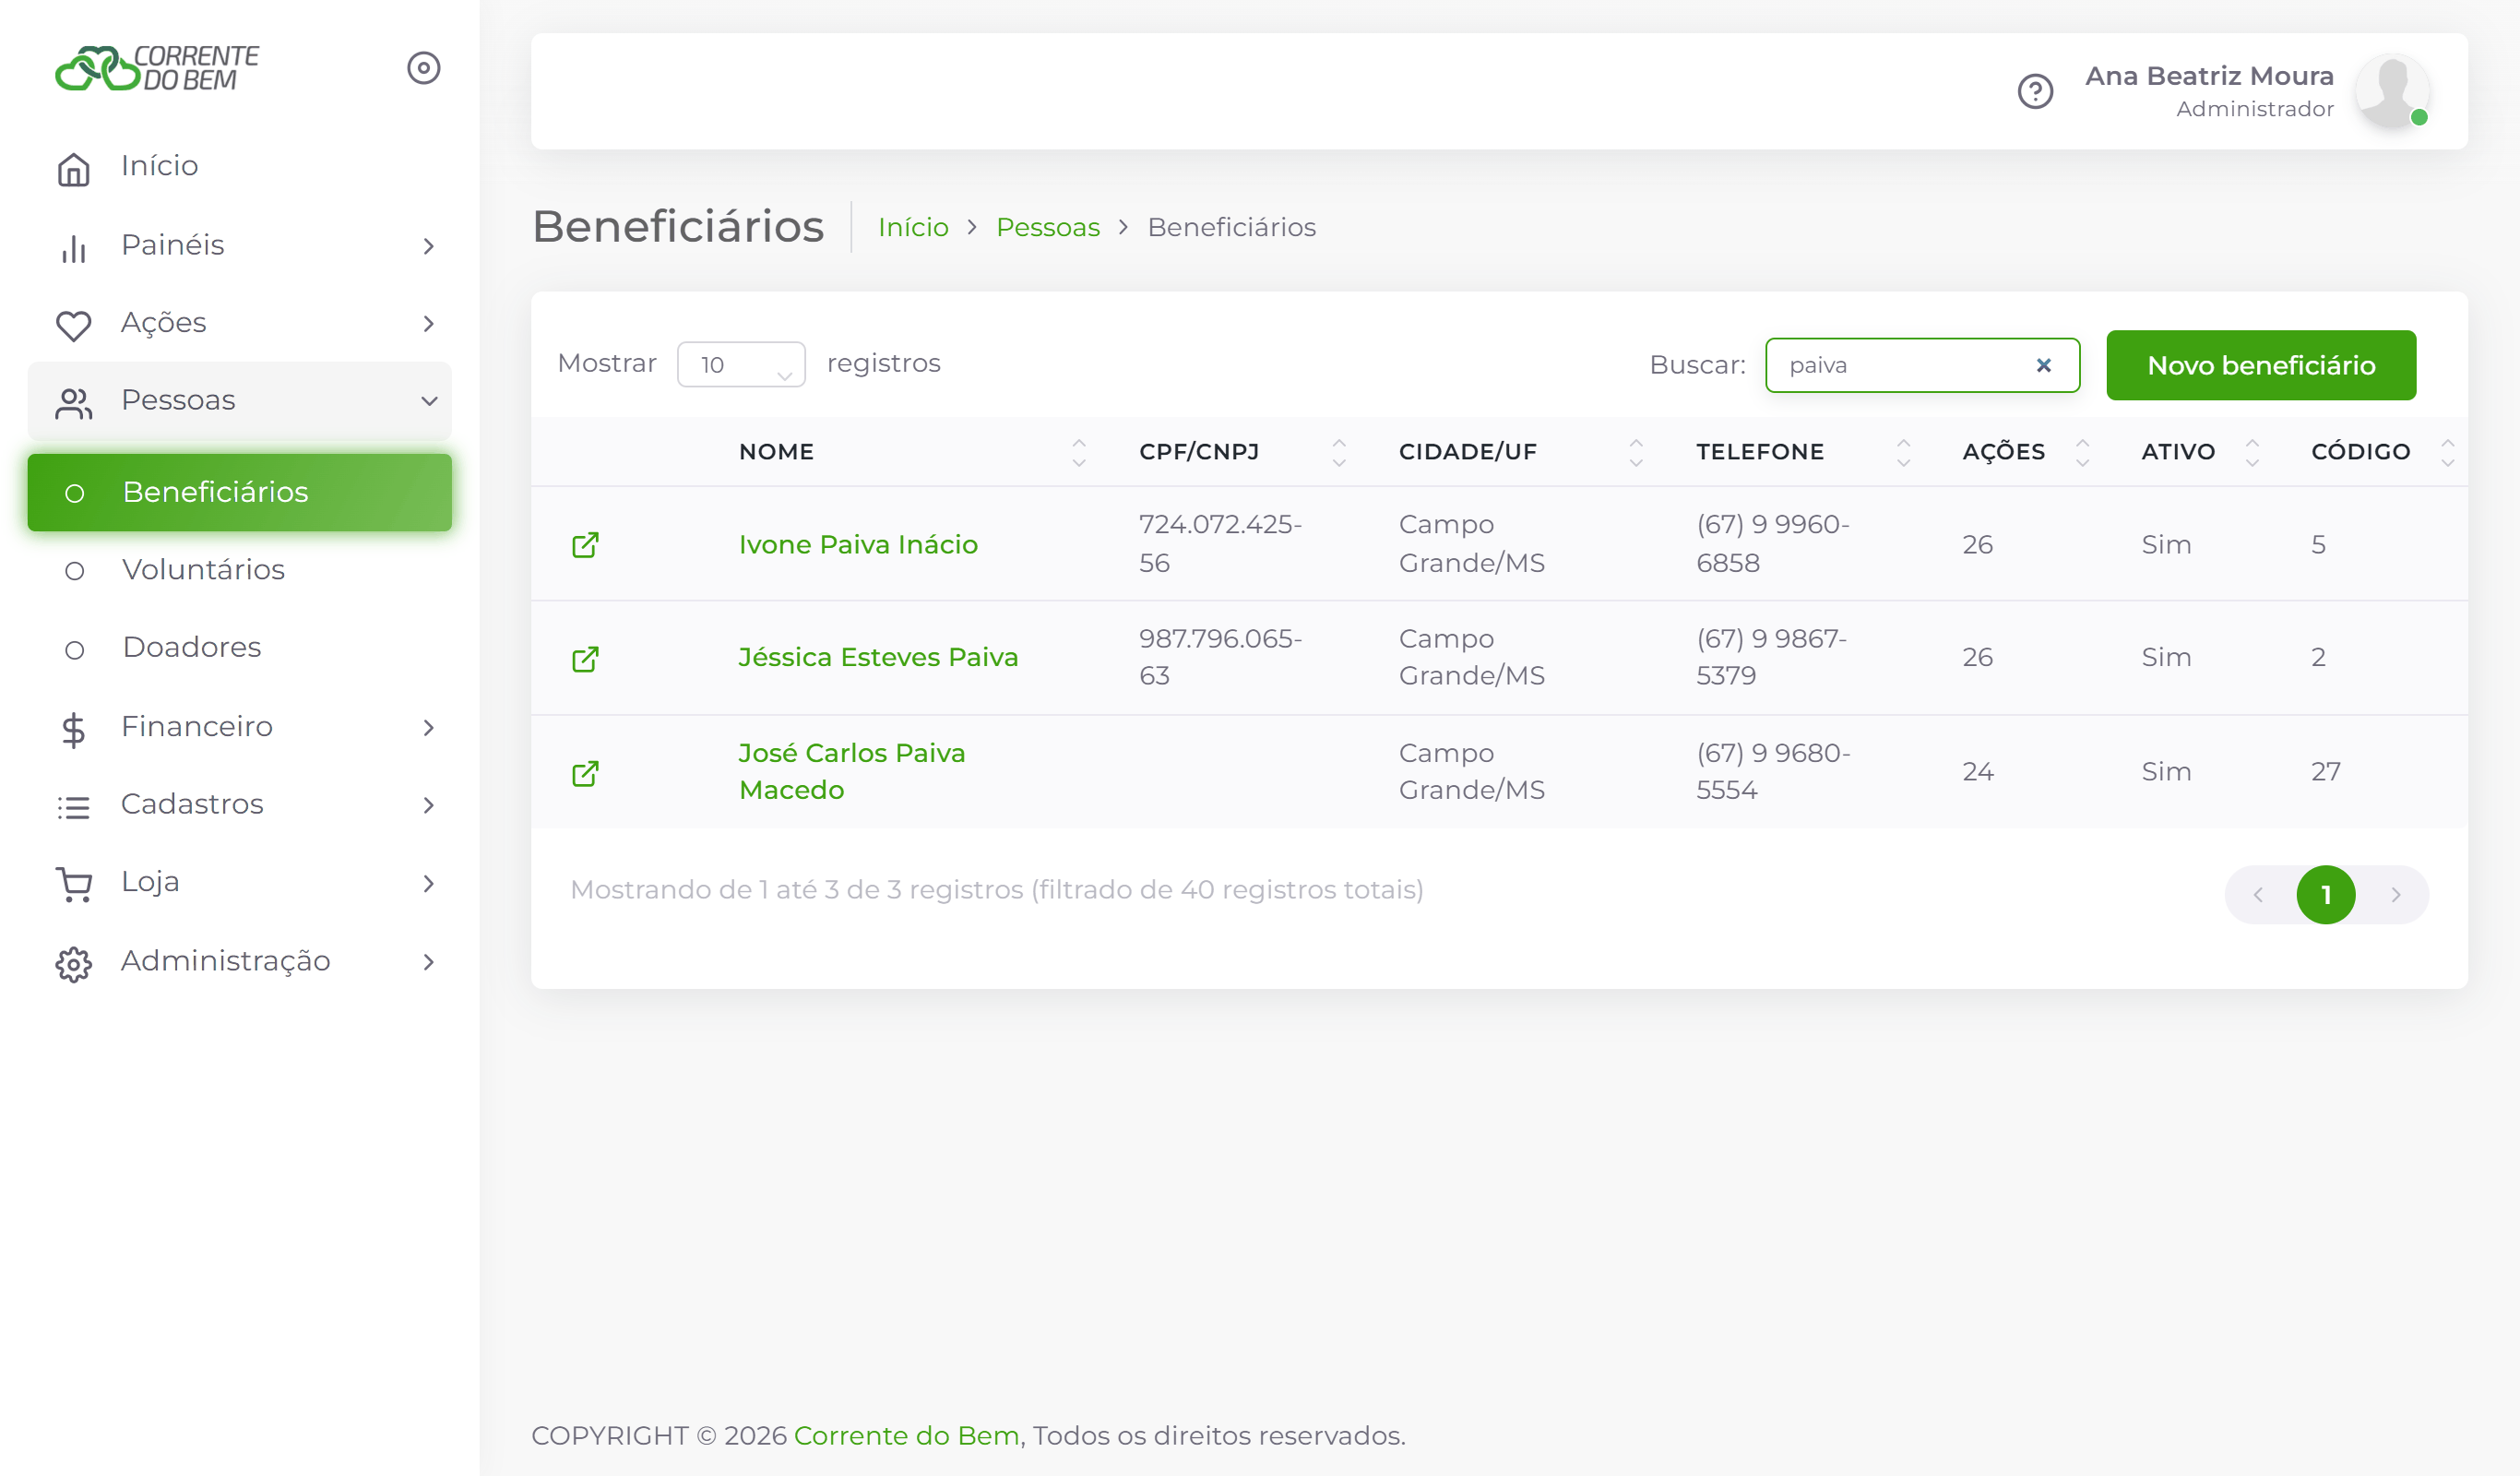Open Ana Beatriz Moura's profile avatar
This screenshot has width=2520, height=1476.
coord(2391,92)
